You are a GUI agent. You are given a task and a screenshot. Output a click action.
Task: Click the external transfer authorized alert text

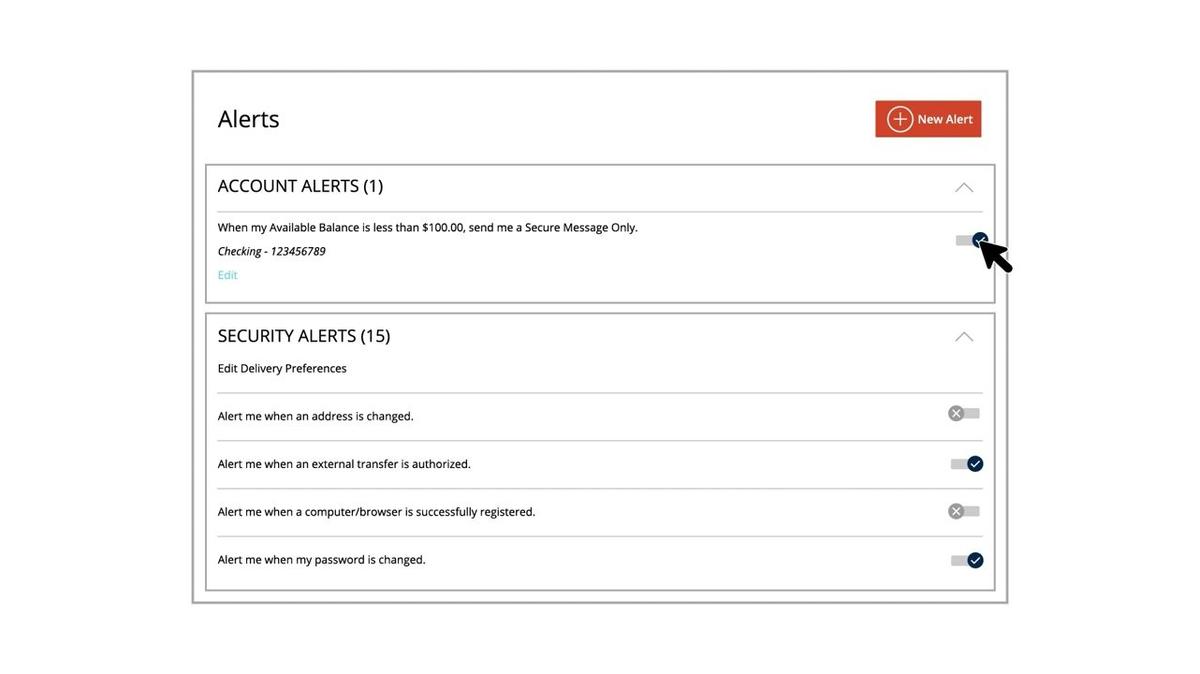(x=344, y=464)
